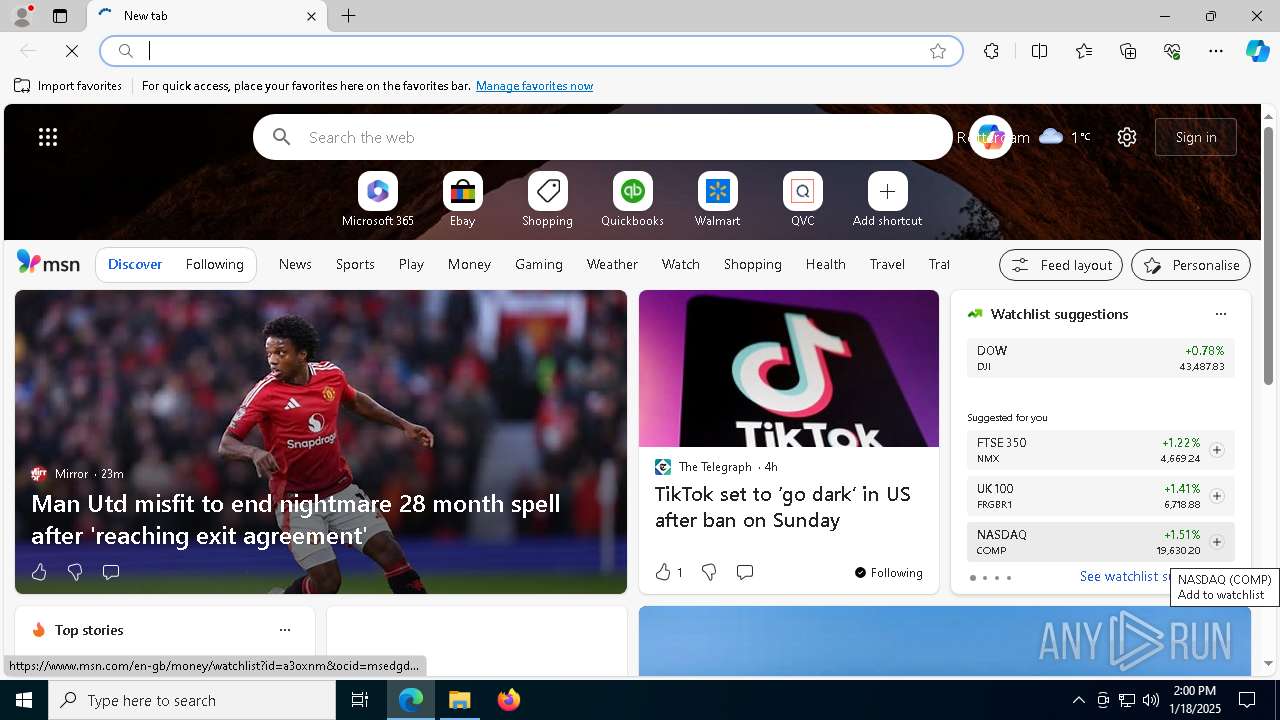Screen dimensions: 1280x720
Task: Open the Copilot sidebar in the Edge toolbar
Action: 1257,51
